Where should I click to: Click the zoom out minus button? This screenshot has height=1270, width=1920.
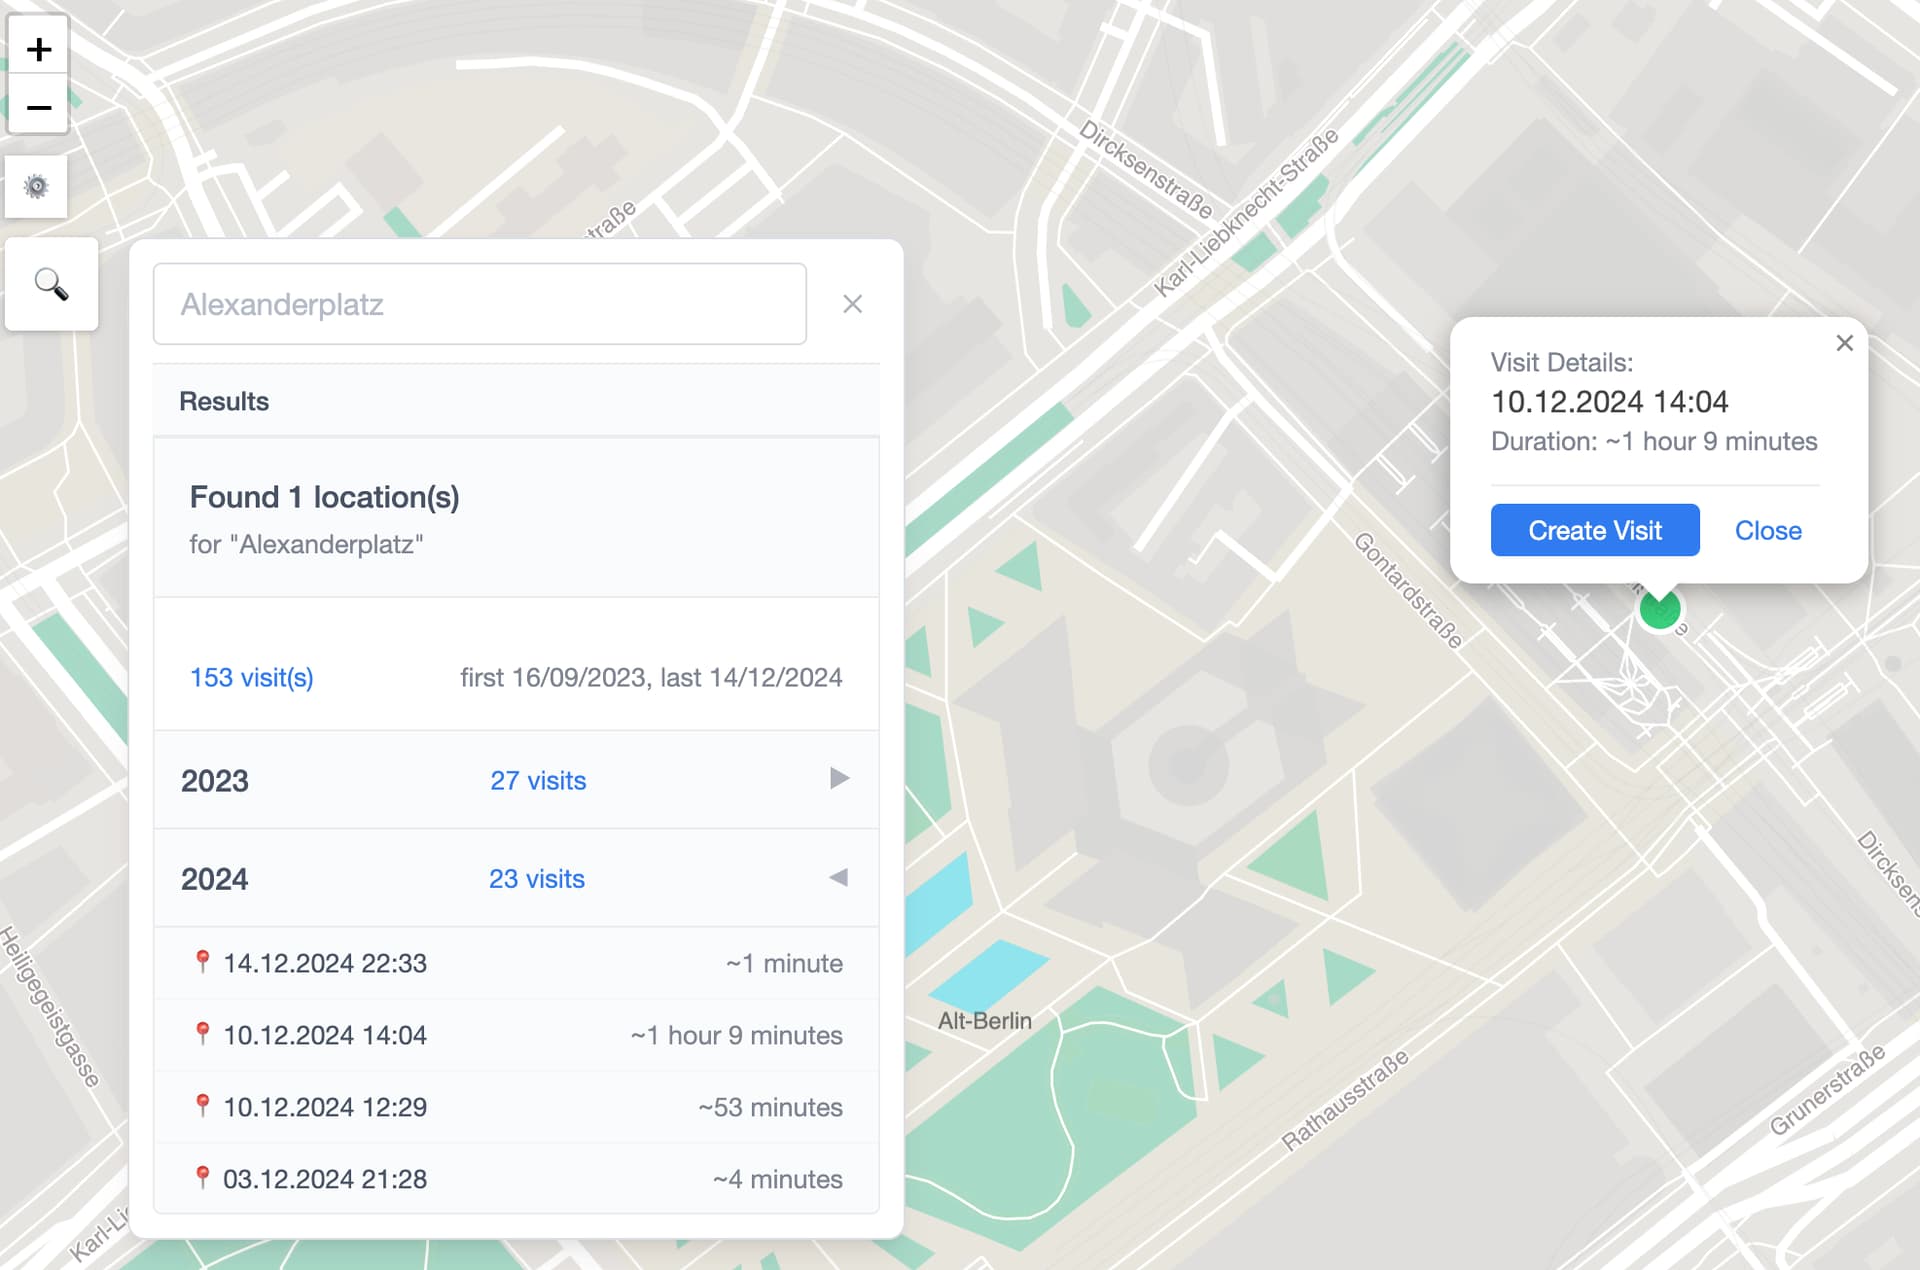pos(38,107)
